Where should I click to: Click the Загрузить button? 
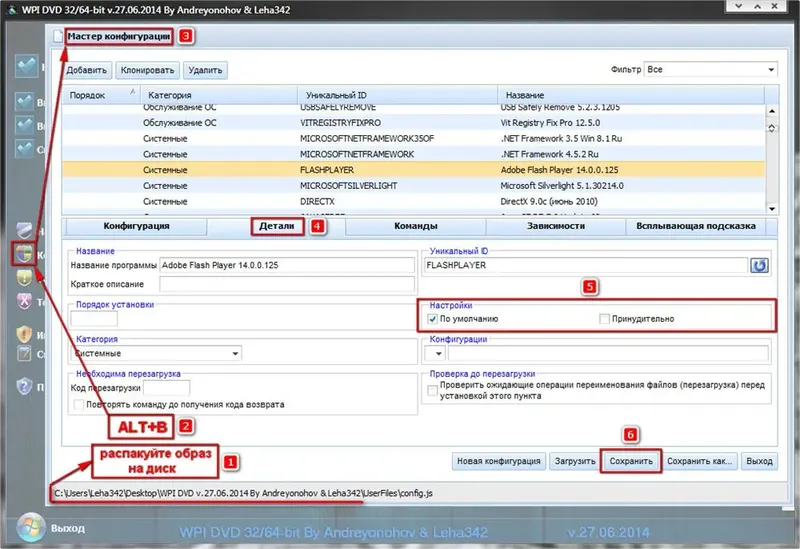(575, 461)
